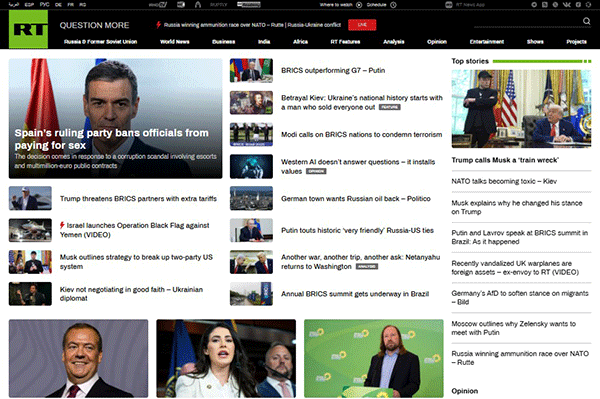The image size is (600, 399).
Task: Open the Africa section
Action: (300, 42)
